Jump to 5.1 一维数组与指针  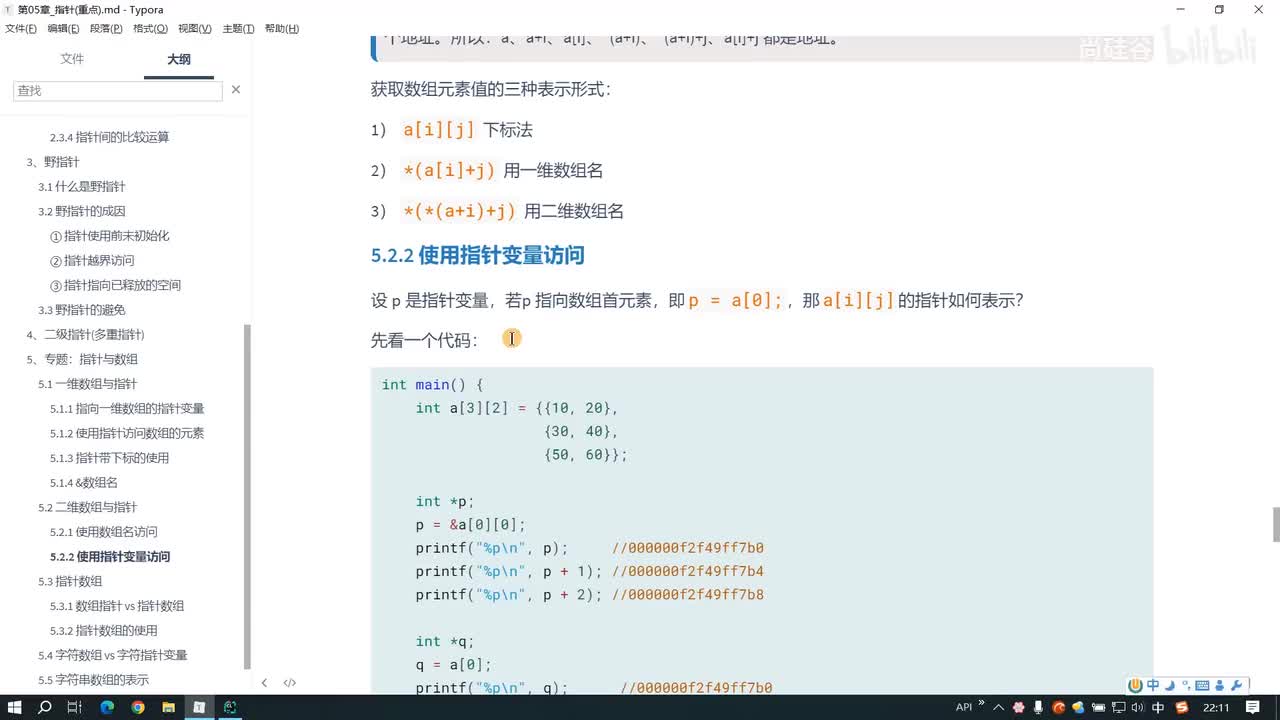point(88,384)
